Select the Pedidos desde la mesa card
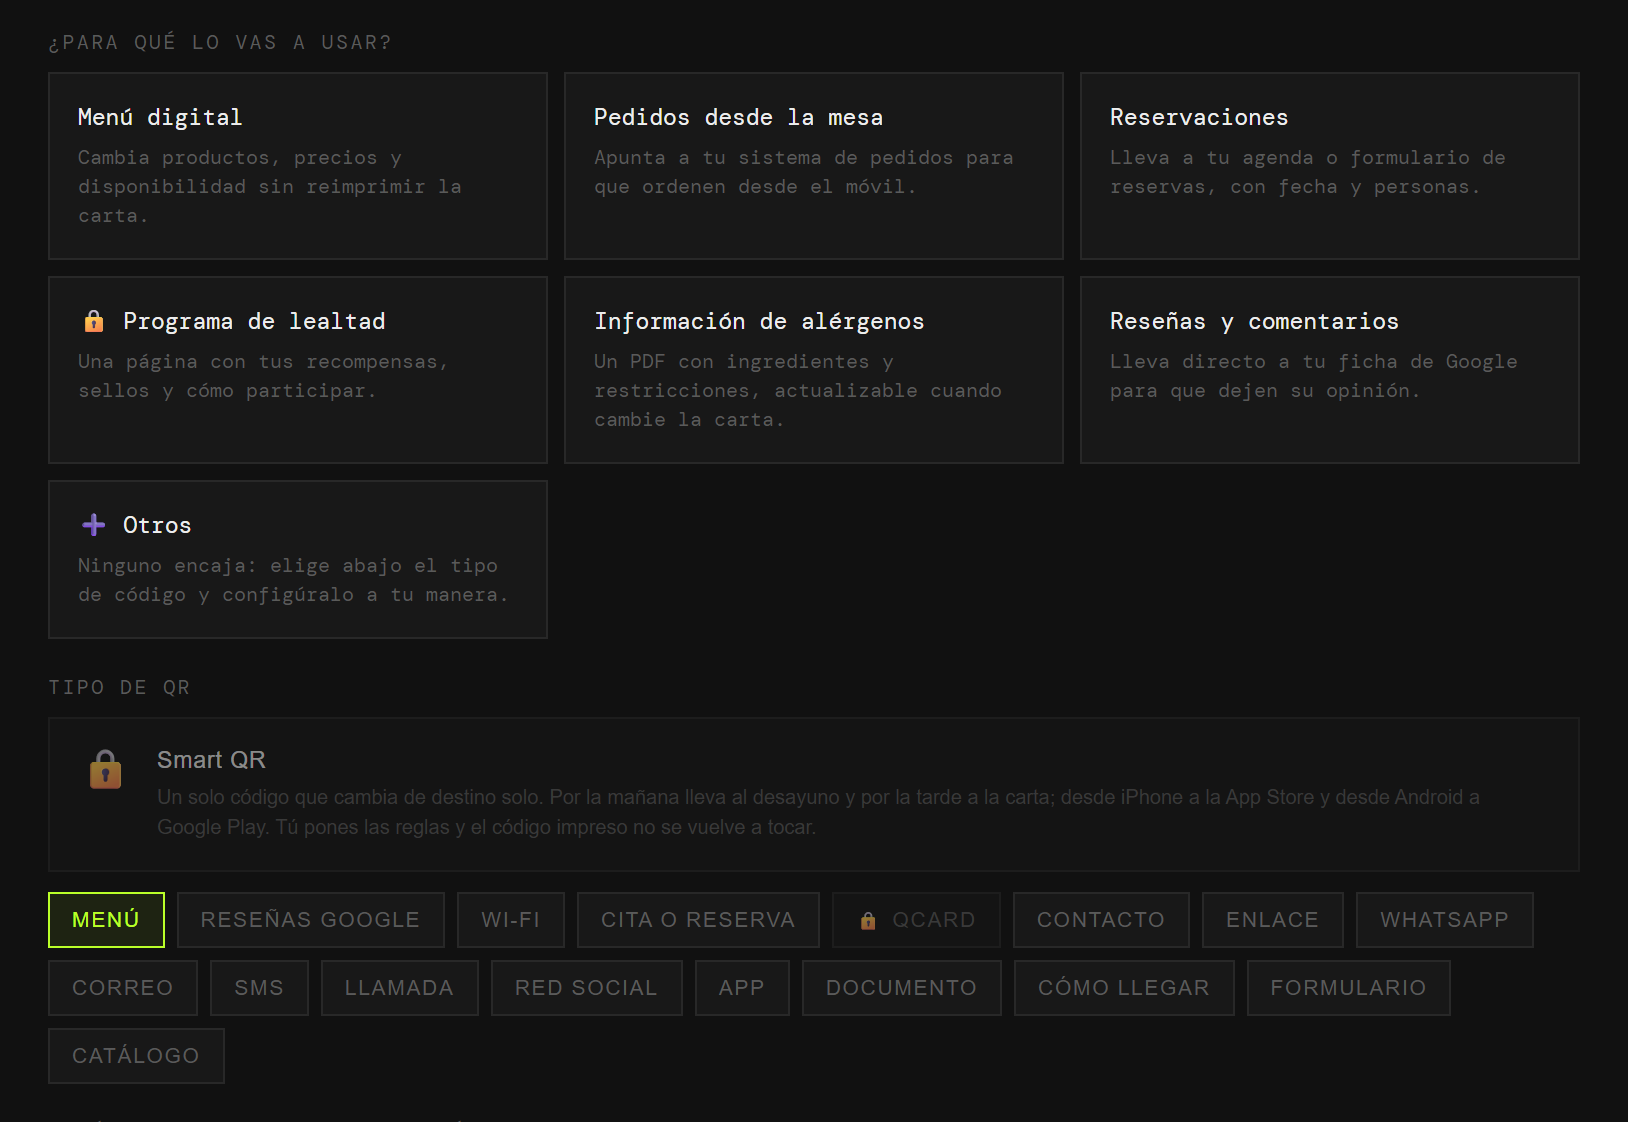The height and width of the screenshot is (1122, 1628). coord(814,166)
